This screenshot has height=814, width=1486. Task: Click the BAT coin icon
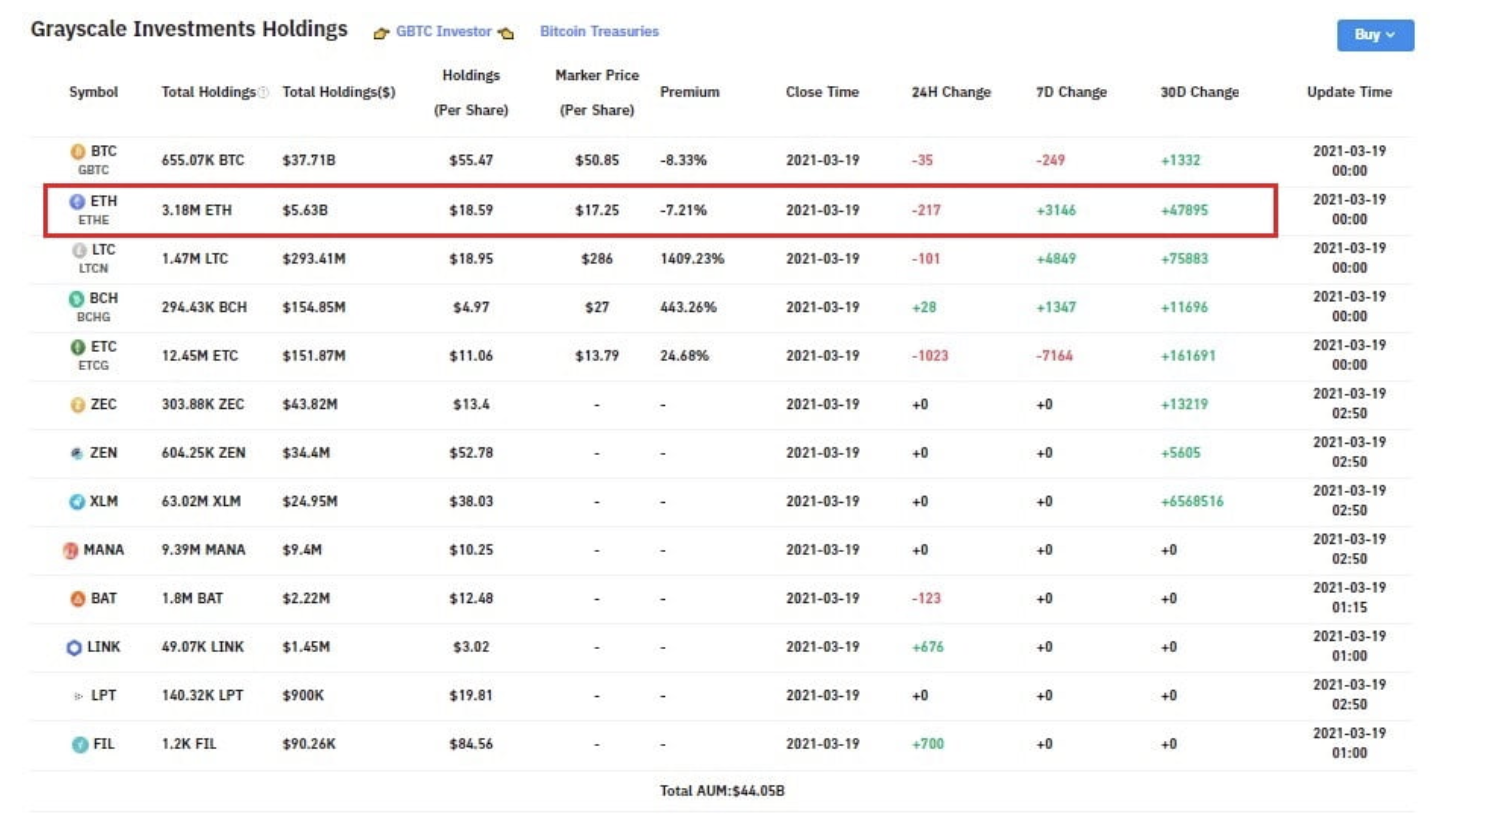77,599
